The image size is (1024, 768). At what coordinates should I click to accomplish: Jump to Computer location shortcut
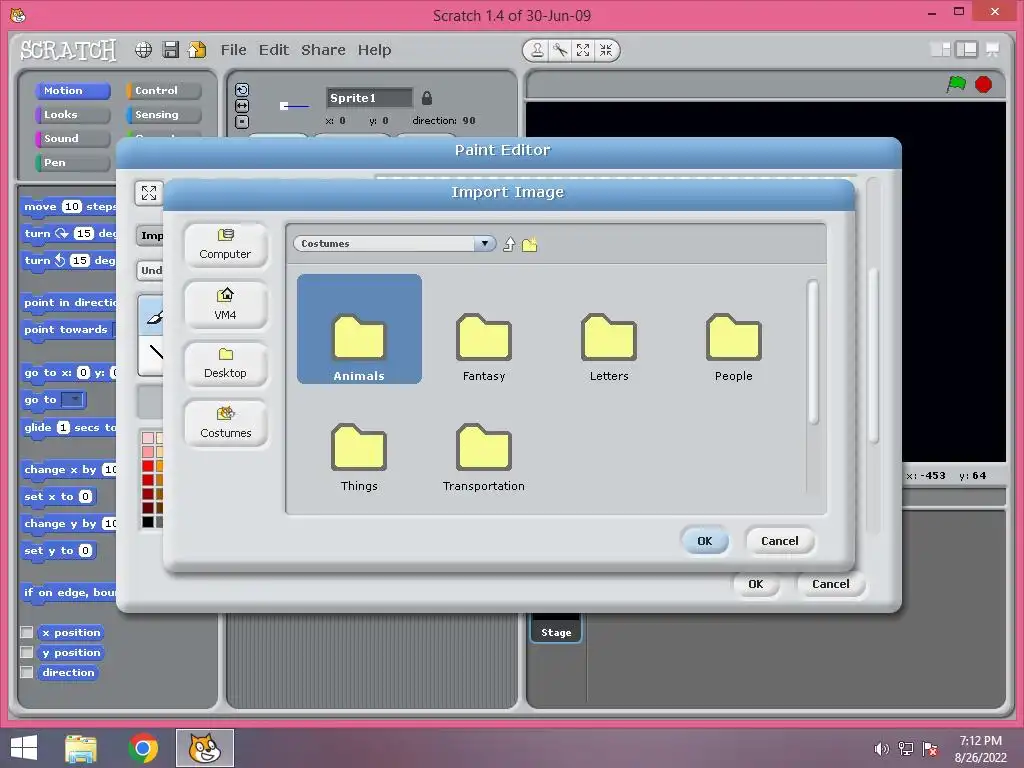225,245
